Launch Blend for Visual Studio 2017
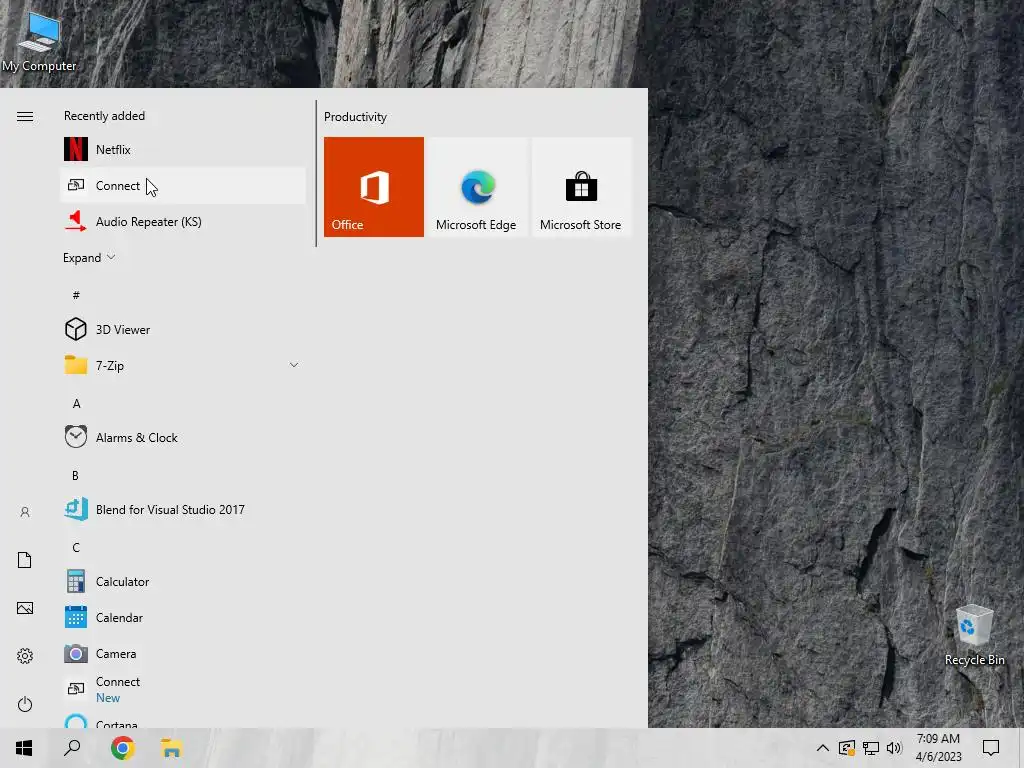1024x768 pixels. click(183, 509)
